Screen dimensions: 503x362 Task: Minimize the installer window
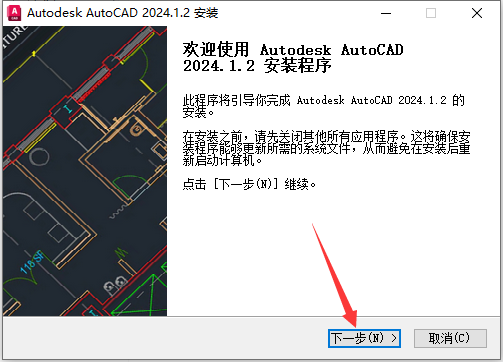click(x=386, y=13)
